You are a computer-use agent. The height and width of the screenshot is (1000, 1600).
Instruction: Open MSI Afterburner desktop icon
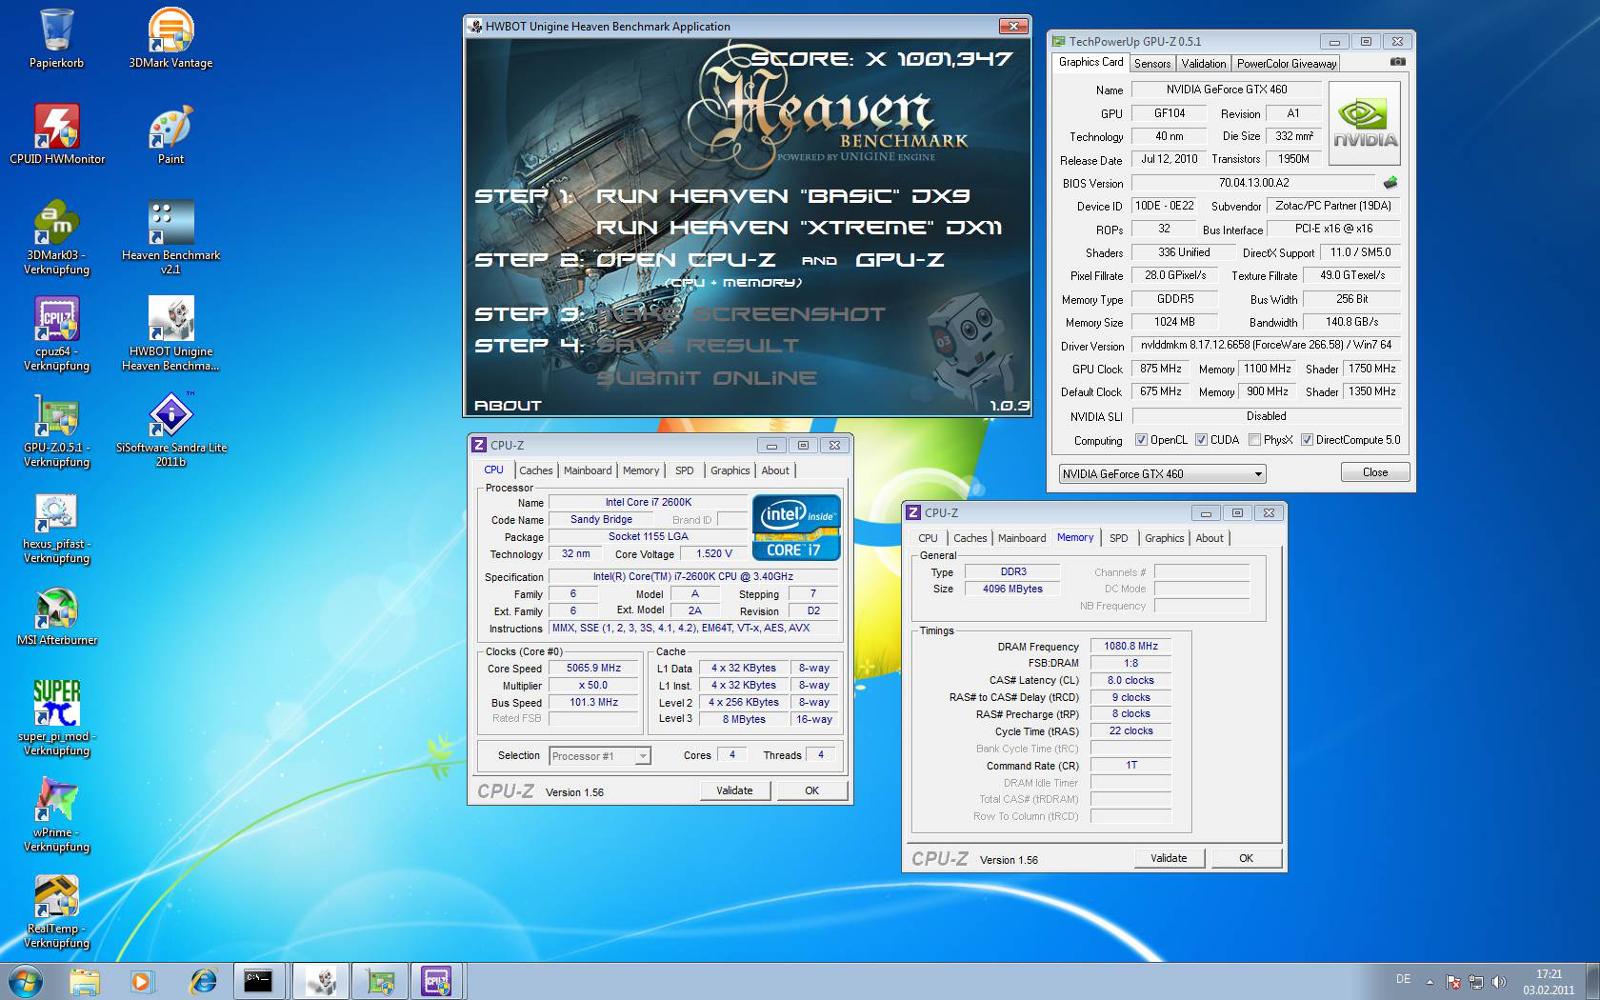point(57,616)
